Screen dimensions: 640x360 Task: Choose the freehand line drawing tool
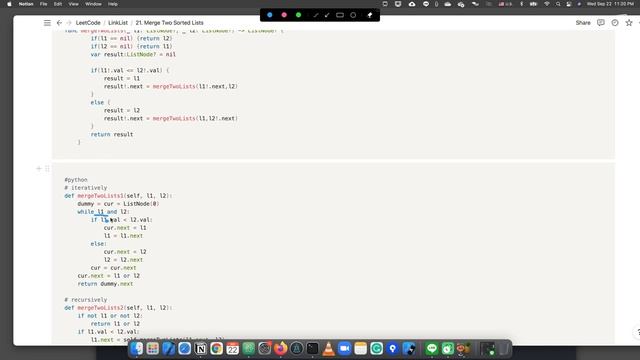point(316,15)
